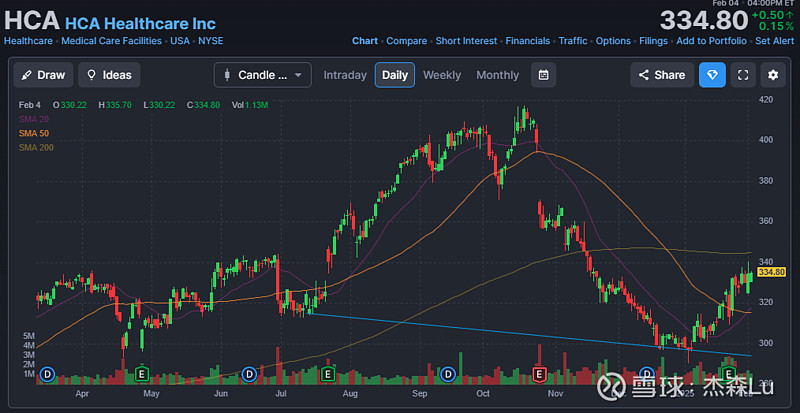Switch timeframe to Monthly
Viewport: 800px width, 413px height.
[x=497, y=75]
